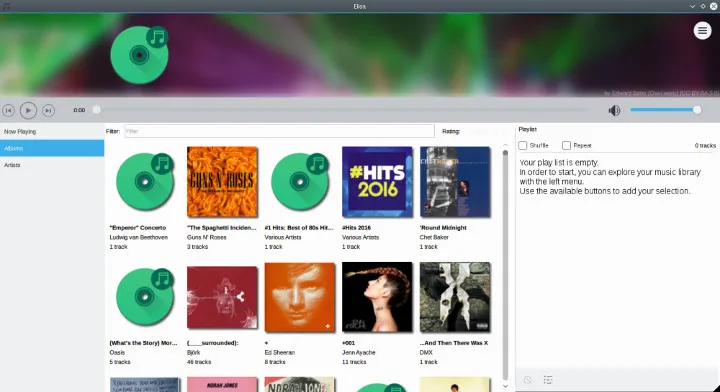Screen dimensions: 720x392
Task: Open the hamburger application menu
Action: 702,31
